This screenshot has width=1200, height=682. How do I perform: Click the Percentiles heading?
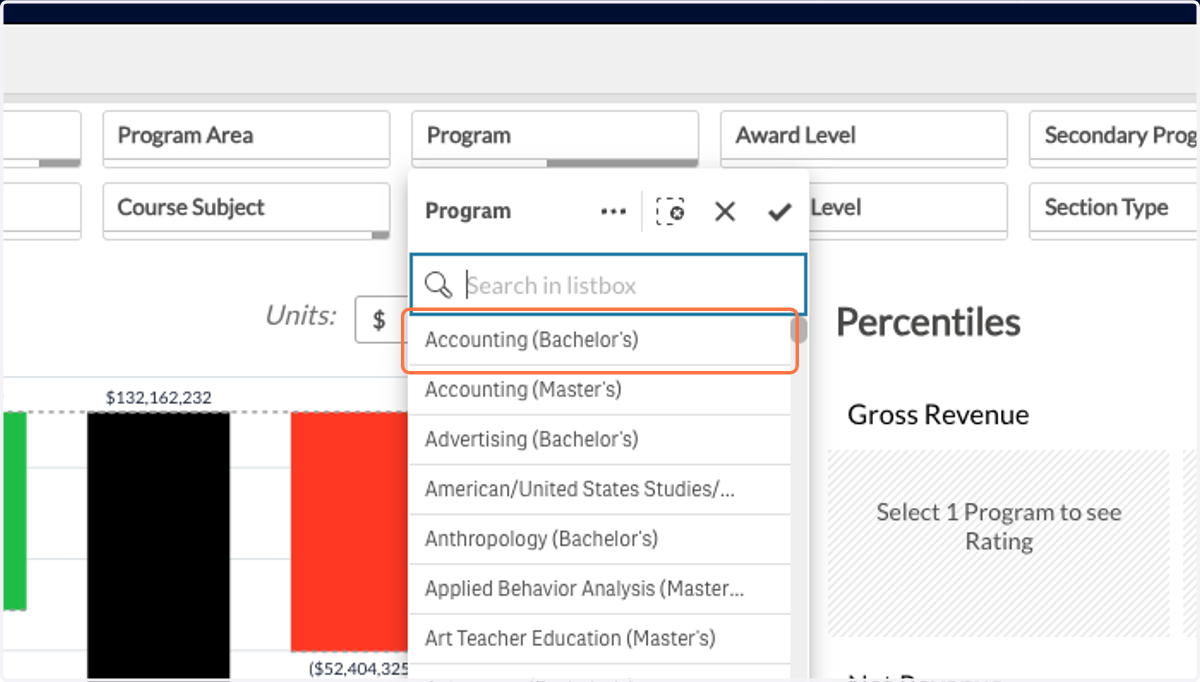point(928,322)
